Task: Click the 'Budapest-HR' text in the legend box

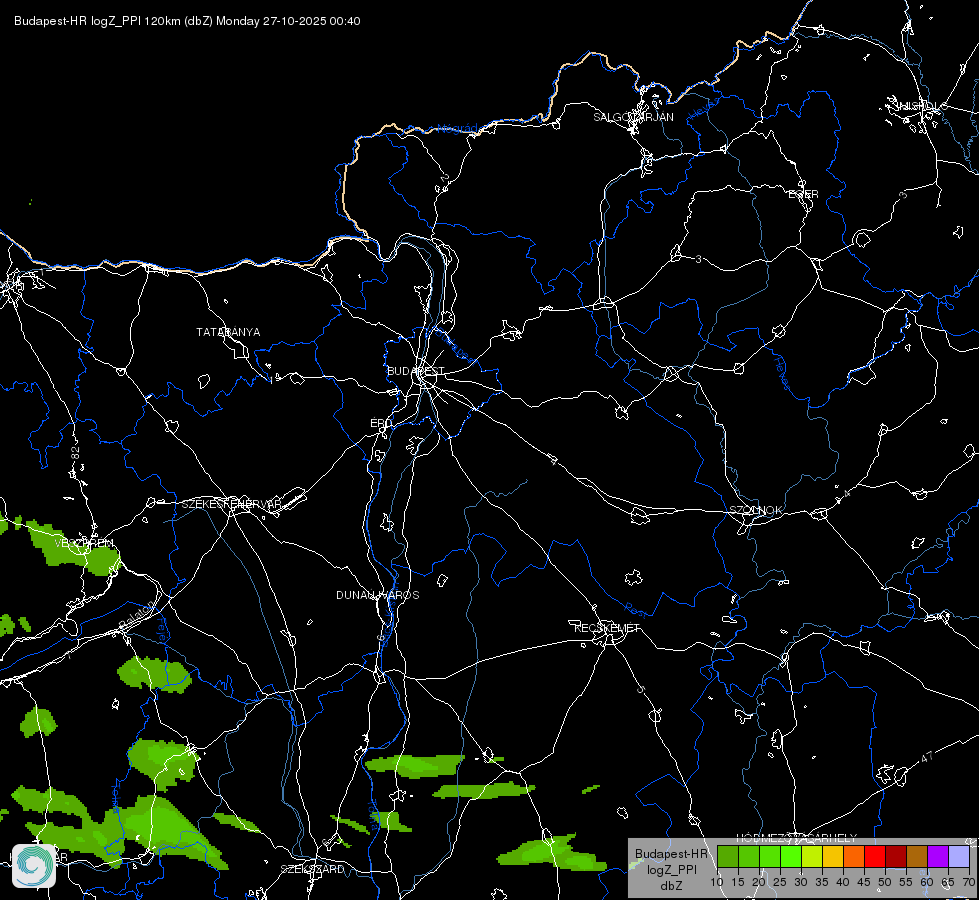Action: (x=671, y=854)
